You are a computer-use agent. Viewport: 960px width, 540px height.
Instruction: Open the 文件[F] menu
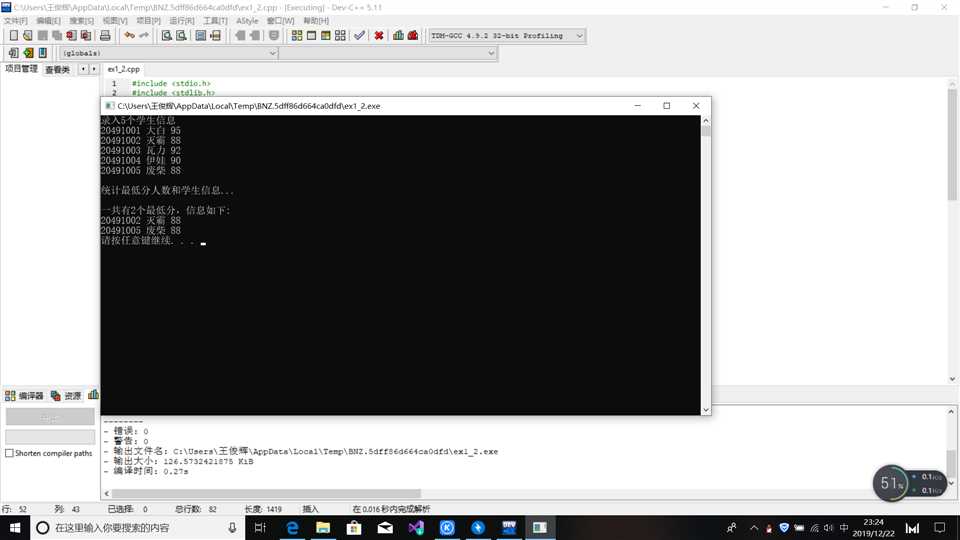(15, 21)
